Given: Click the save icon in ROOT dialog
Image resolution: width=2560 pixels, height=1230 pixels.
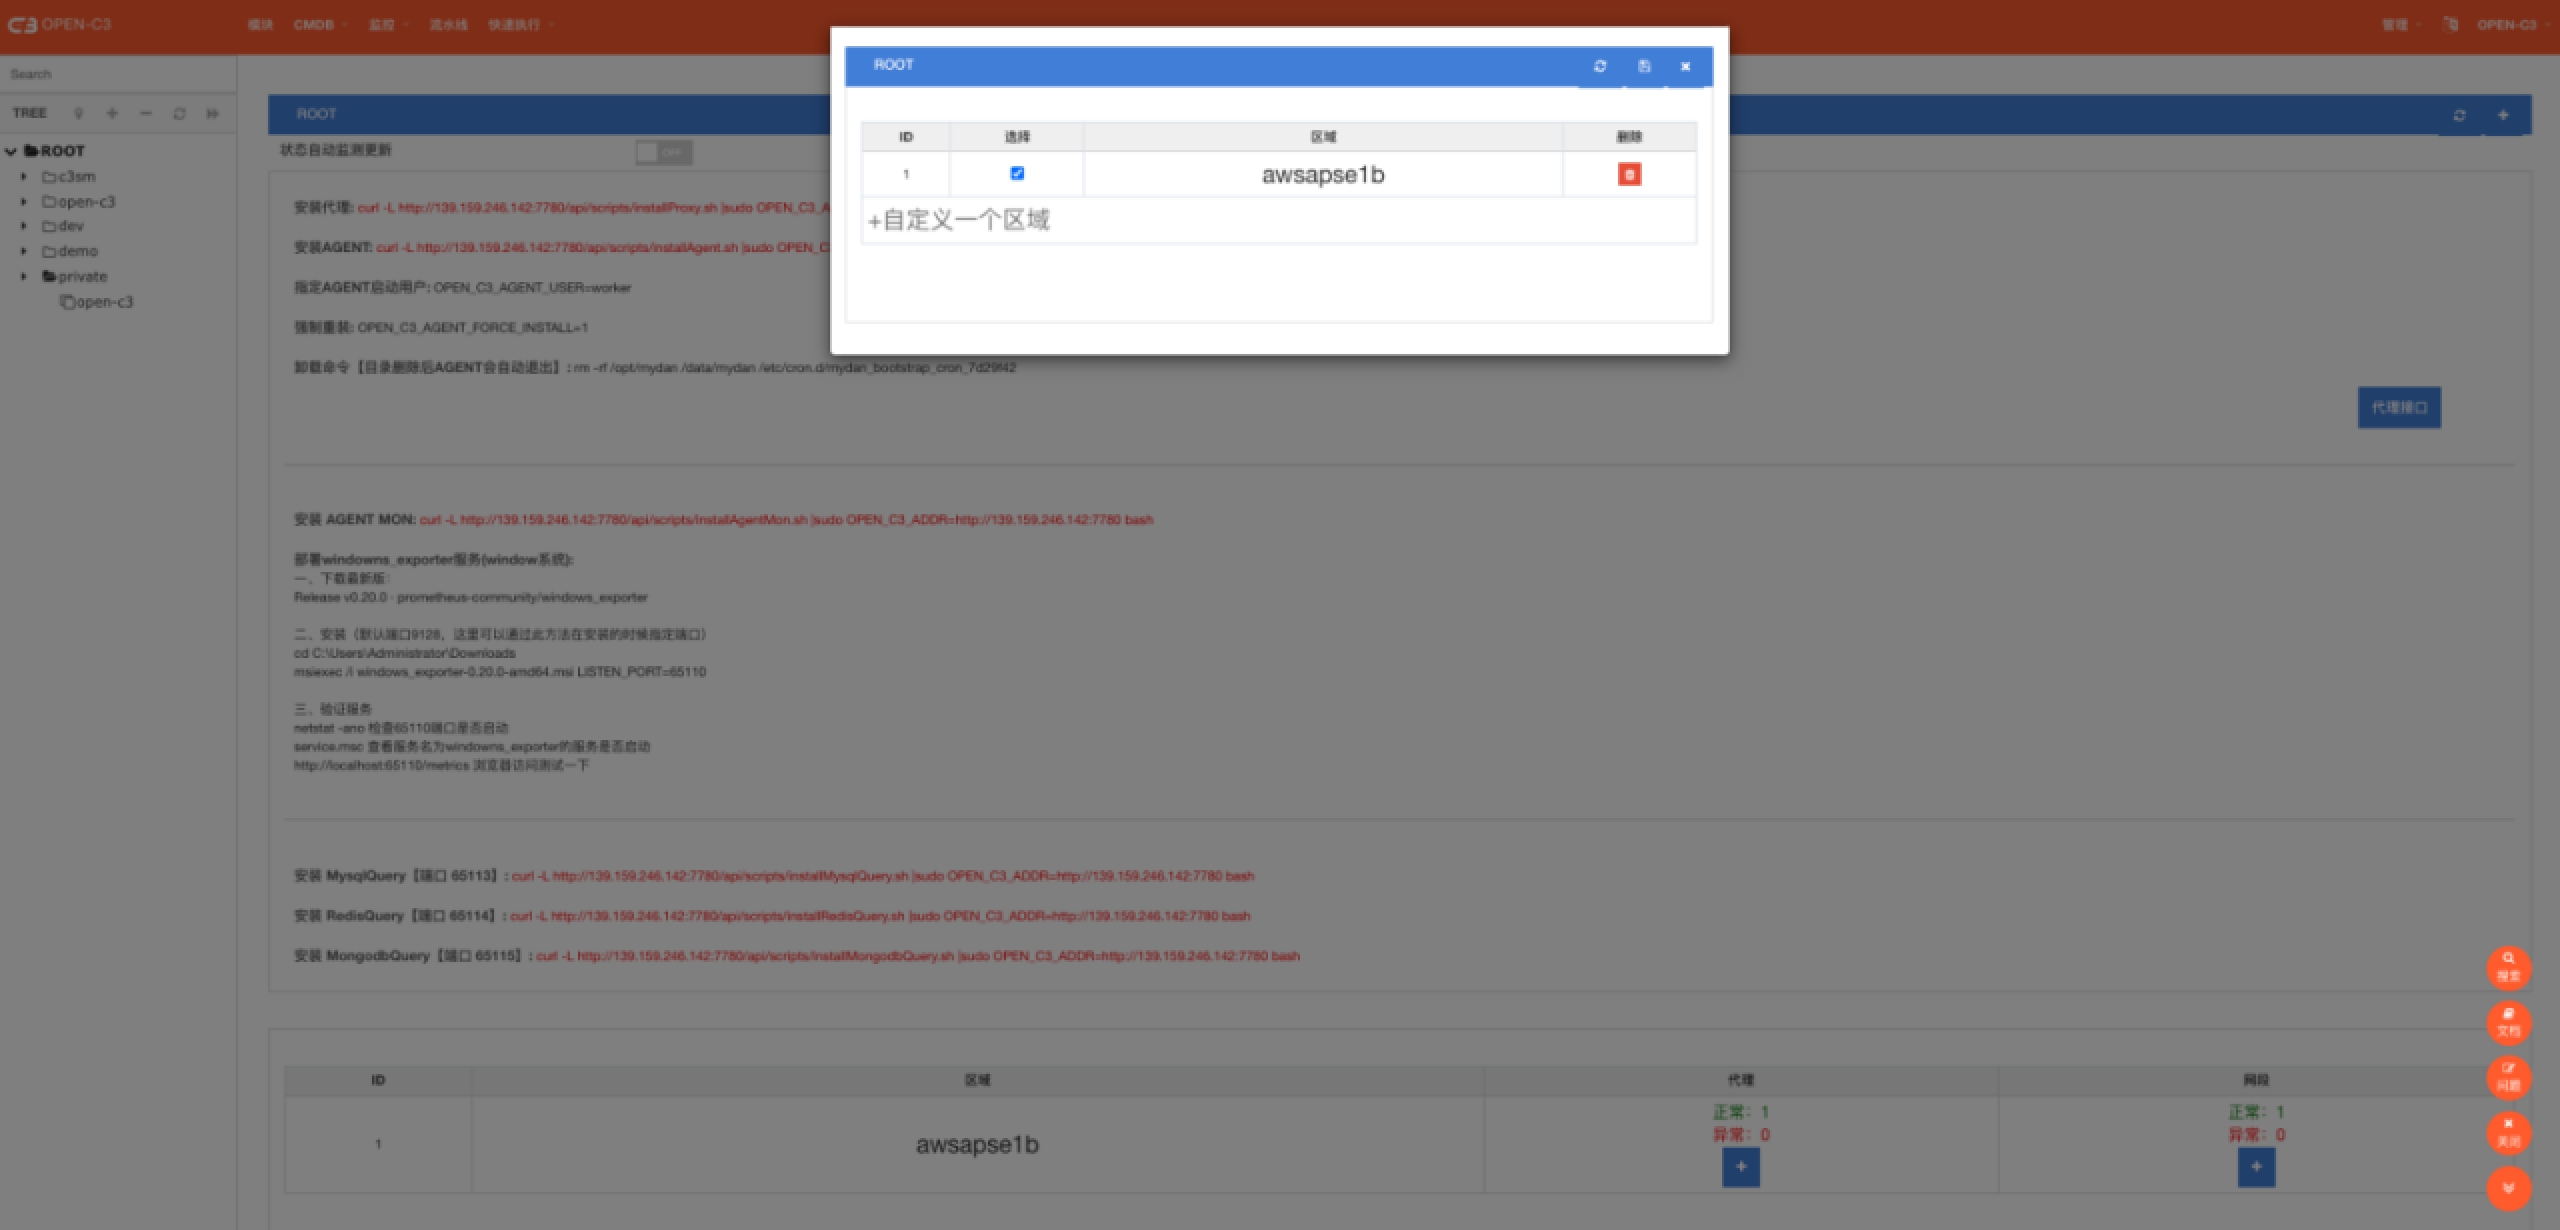Looking at the screenshot, I should pos(1643,66).
